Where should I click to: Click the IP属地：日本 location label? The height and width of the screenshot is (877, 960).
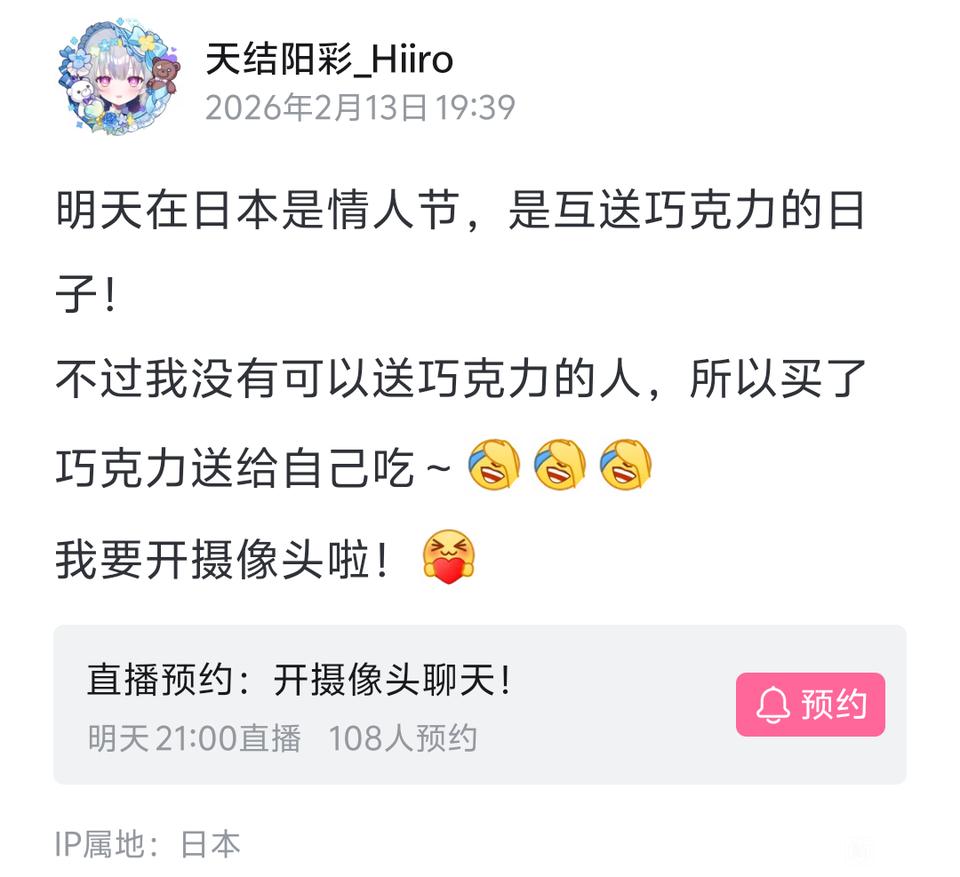148,844
